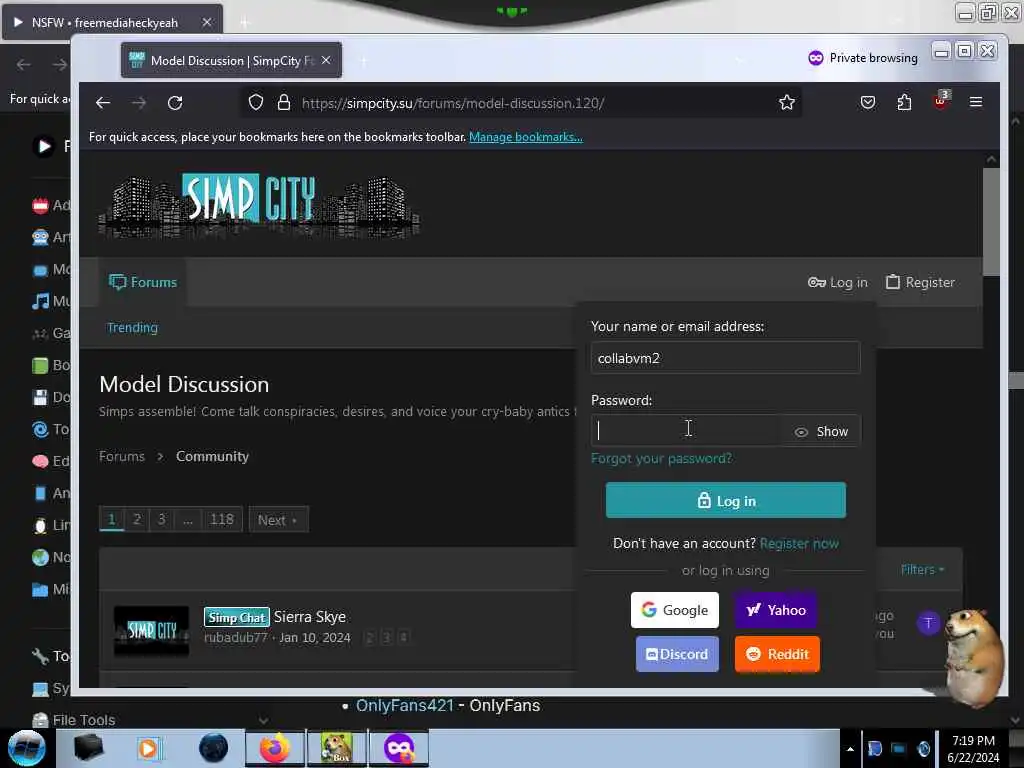Expand the Filters dropdown
The width and height of the screenshot is (1024, 768).
922,569
